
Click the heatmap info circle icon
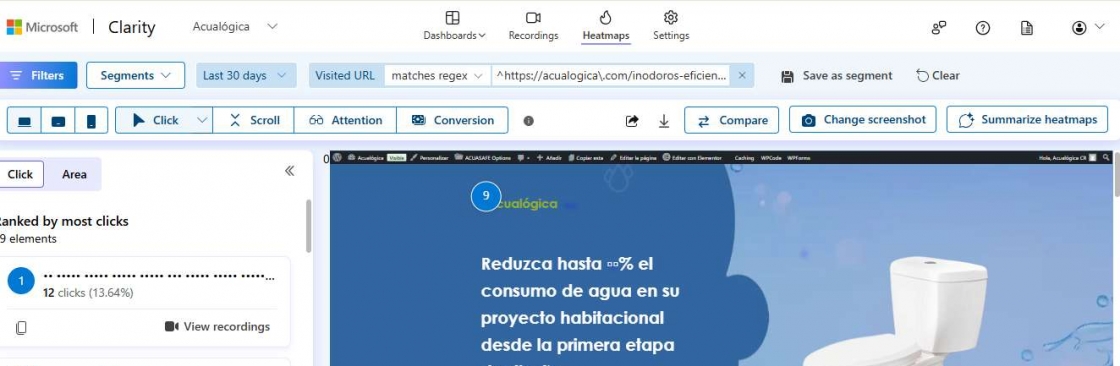(x=529, y=121)
